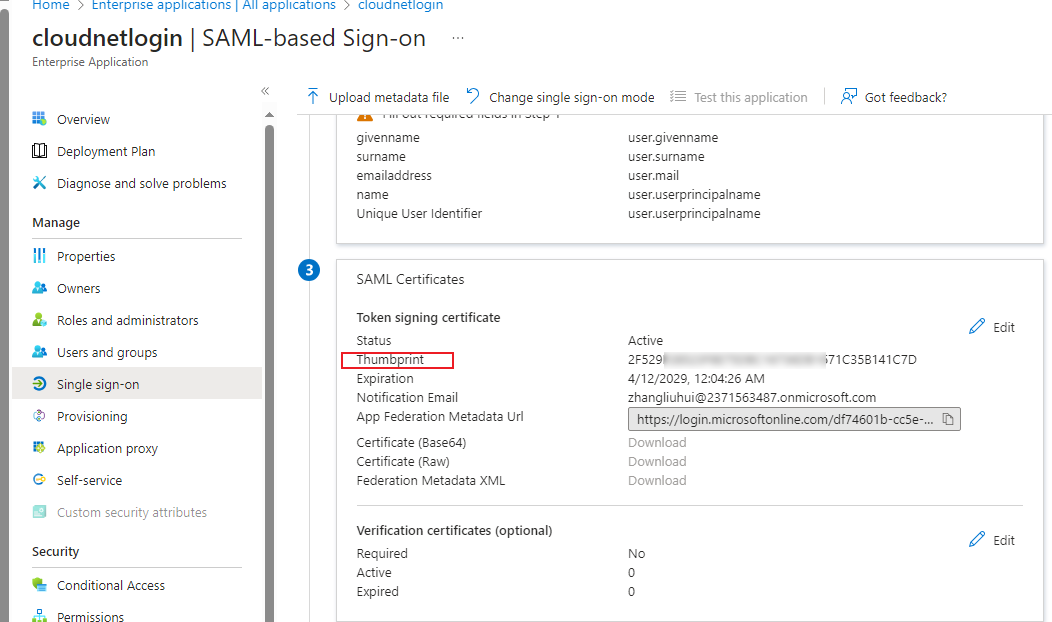The image size is (1052, 622).
Task: Open the Deployment Plan page
Action: pyautogui.click(x=106, y=152)
